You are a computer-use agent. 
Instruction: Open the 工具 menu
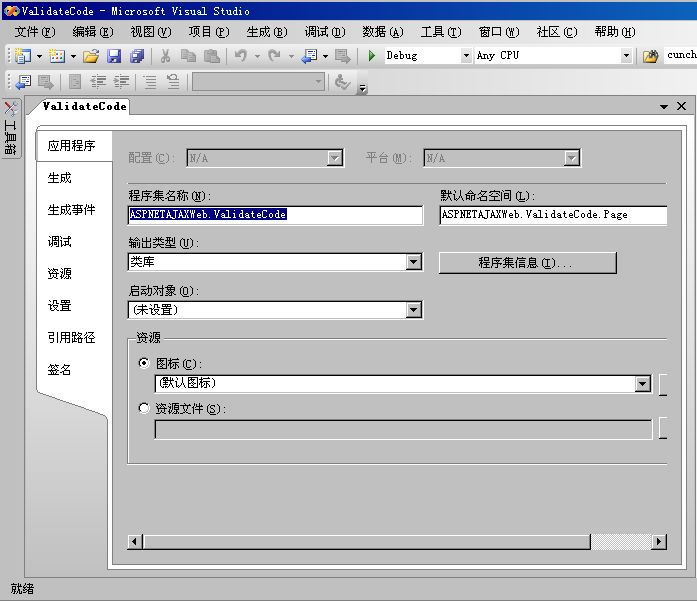[441, 32]
